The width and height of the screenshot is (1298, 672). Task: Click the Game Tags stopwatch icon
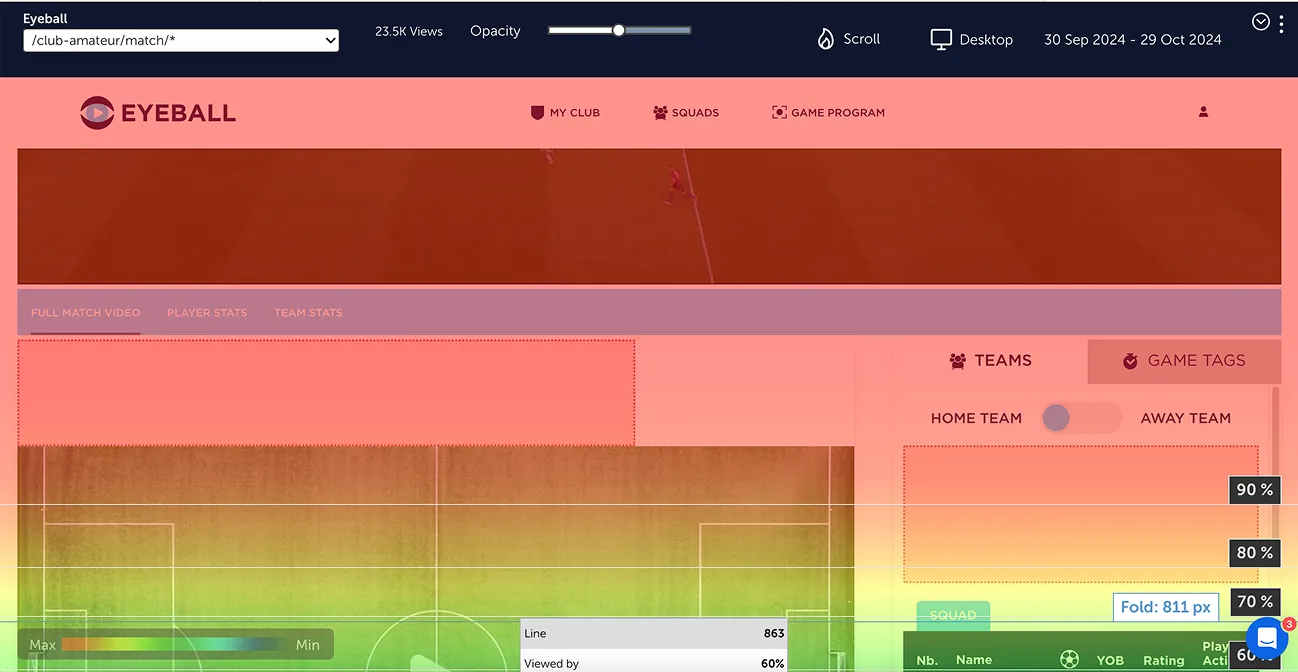pyautogui.click(x=1130, y=361)
